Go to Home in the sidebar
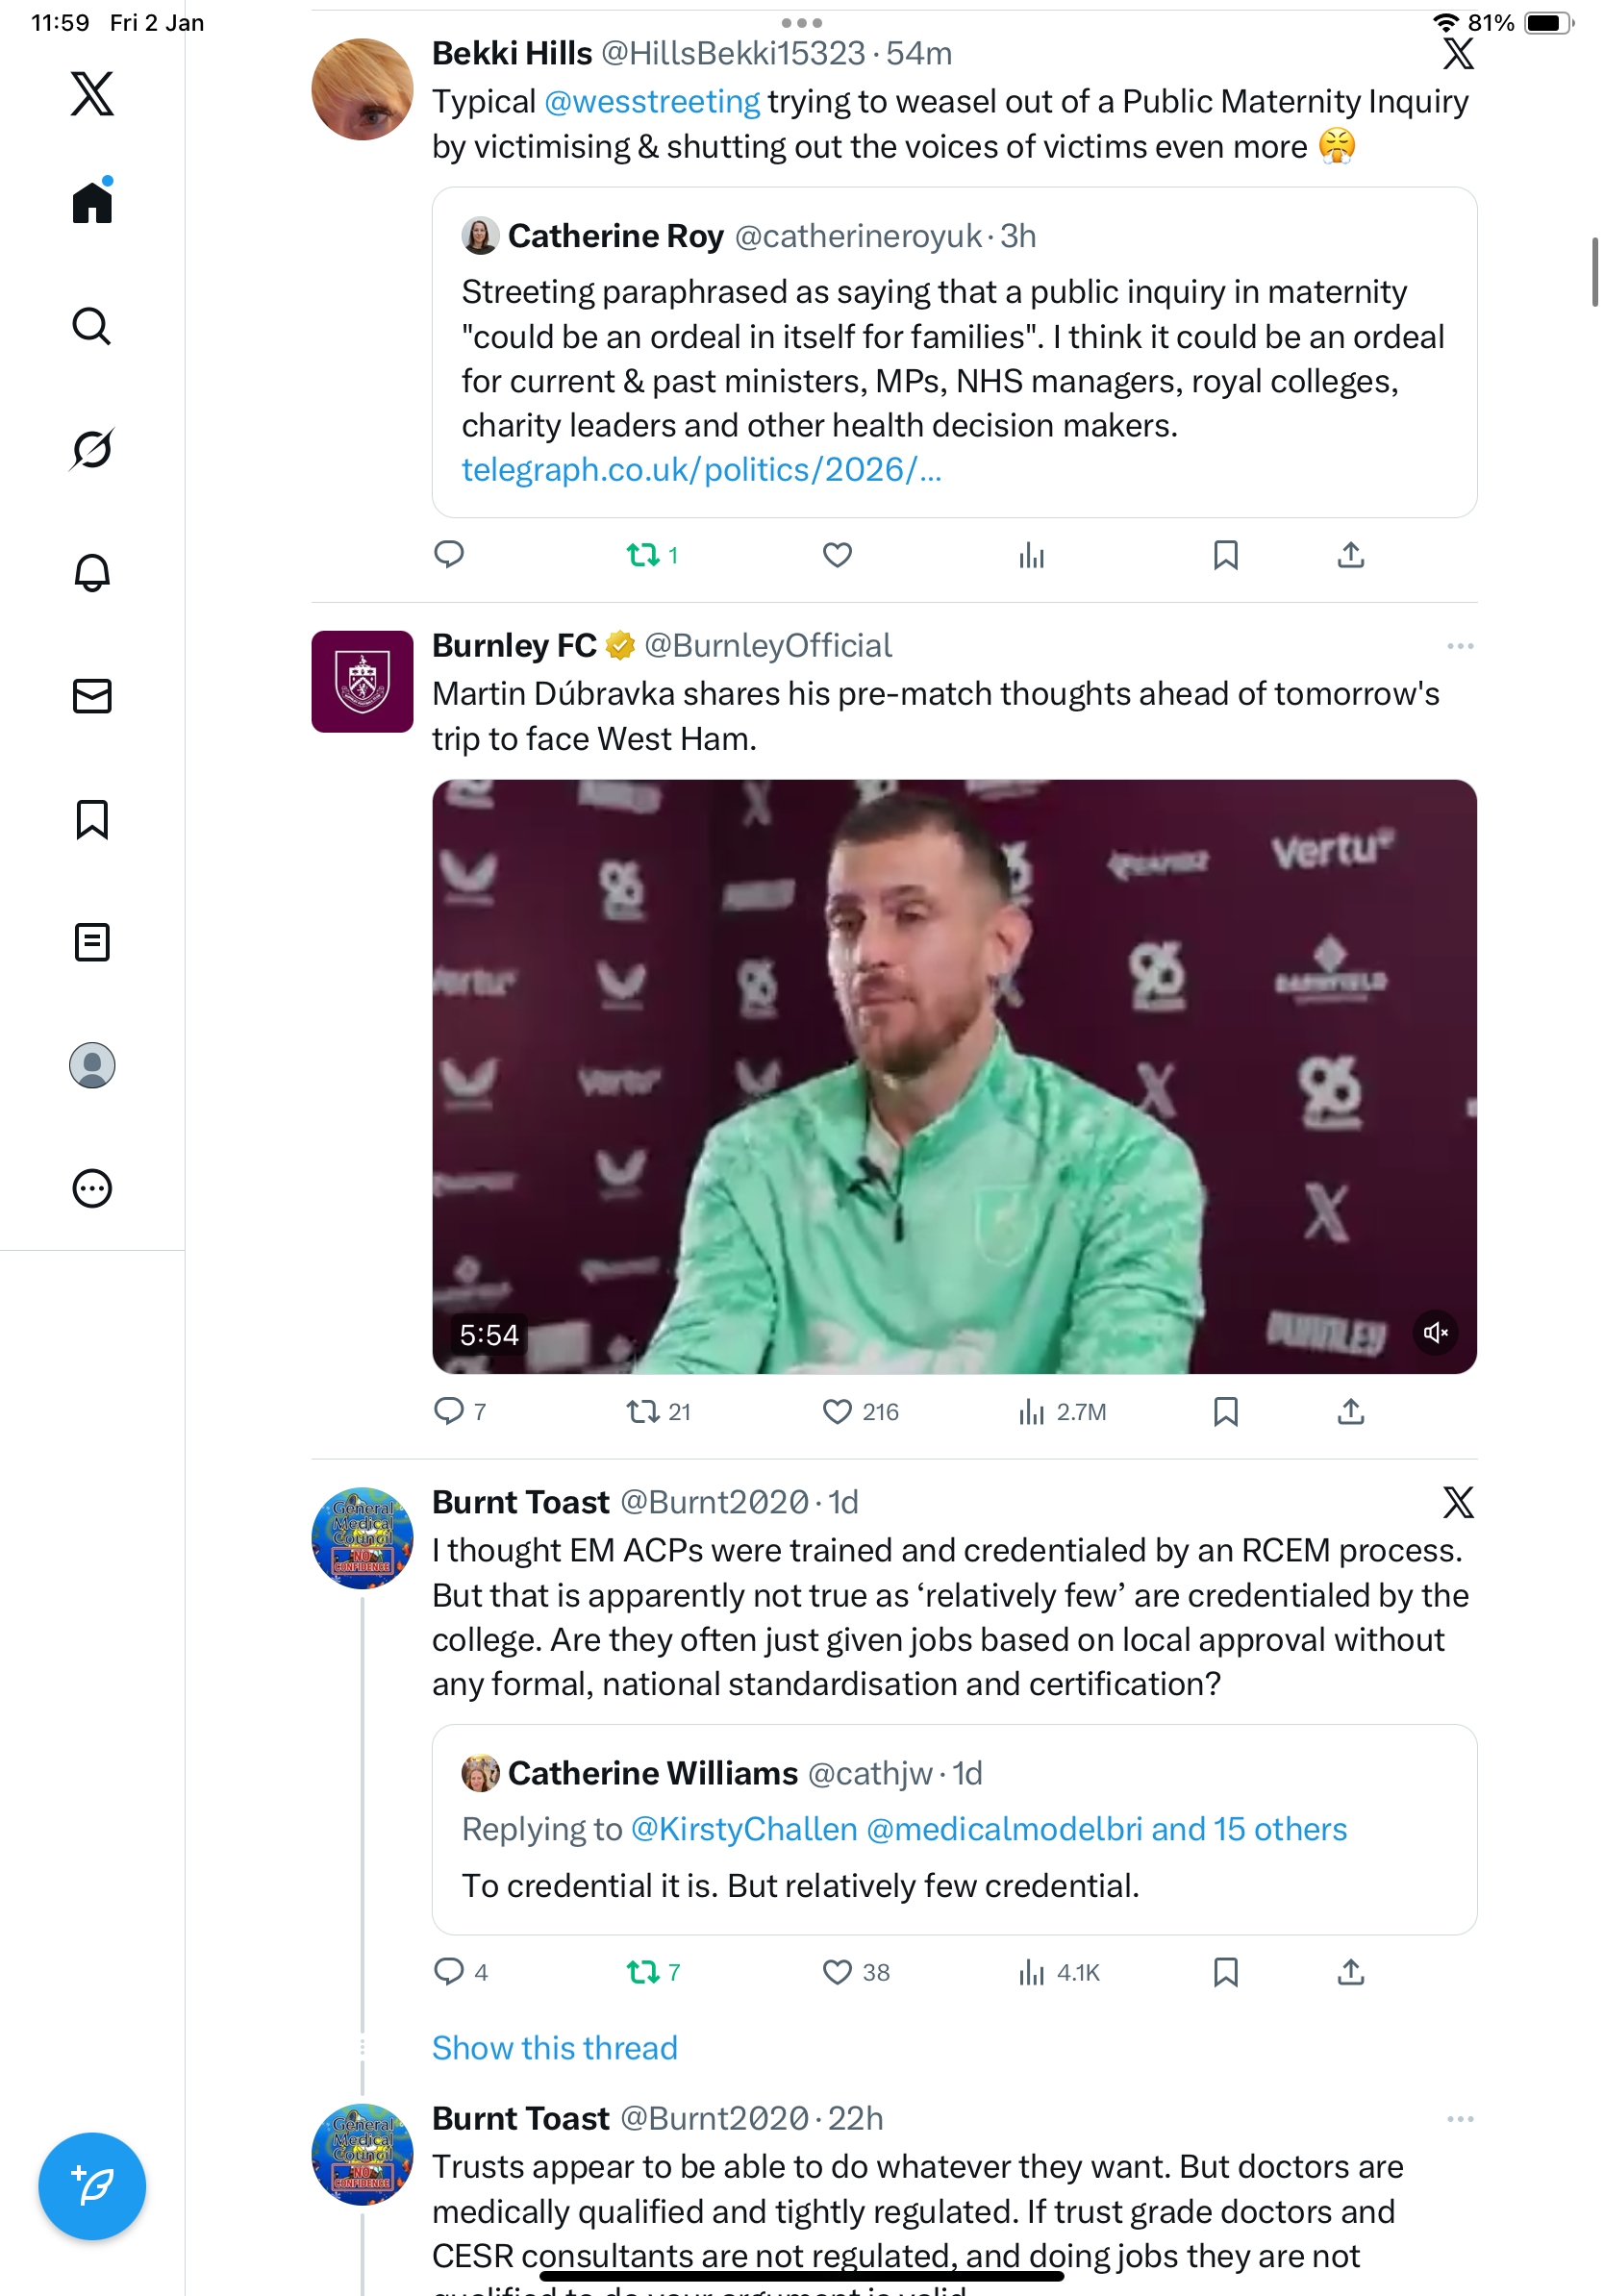This screenshot has width=1604, height=2296. tap(92, 203)
